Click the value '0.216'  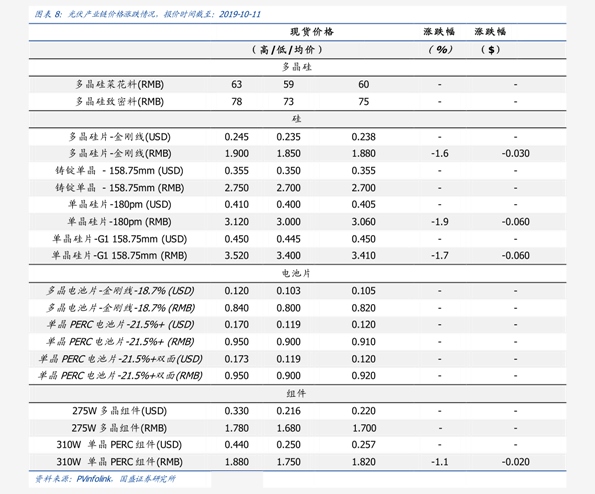tap(288, 411)
